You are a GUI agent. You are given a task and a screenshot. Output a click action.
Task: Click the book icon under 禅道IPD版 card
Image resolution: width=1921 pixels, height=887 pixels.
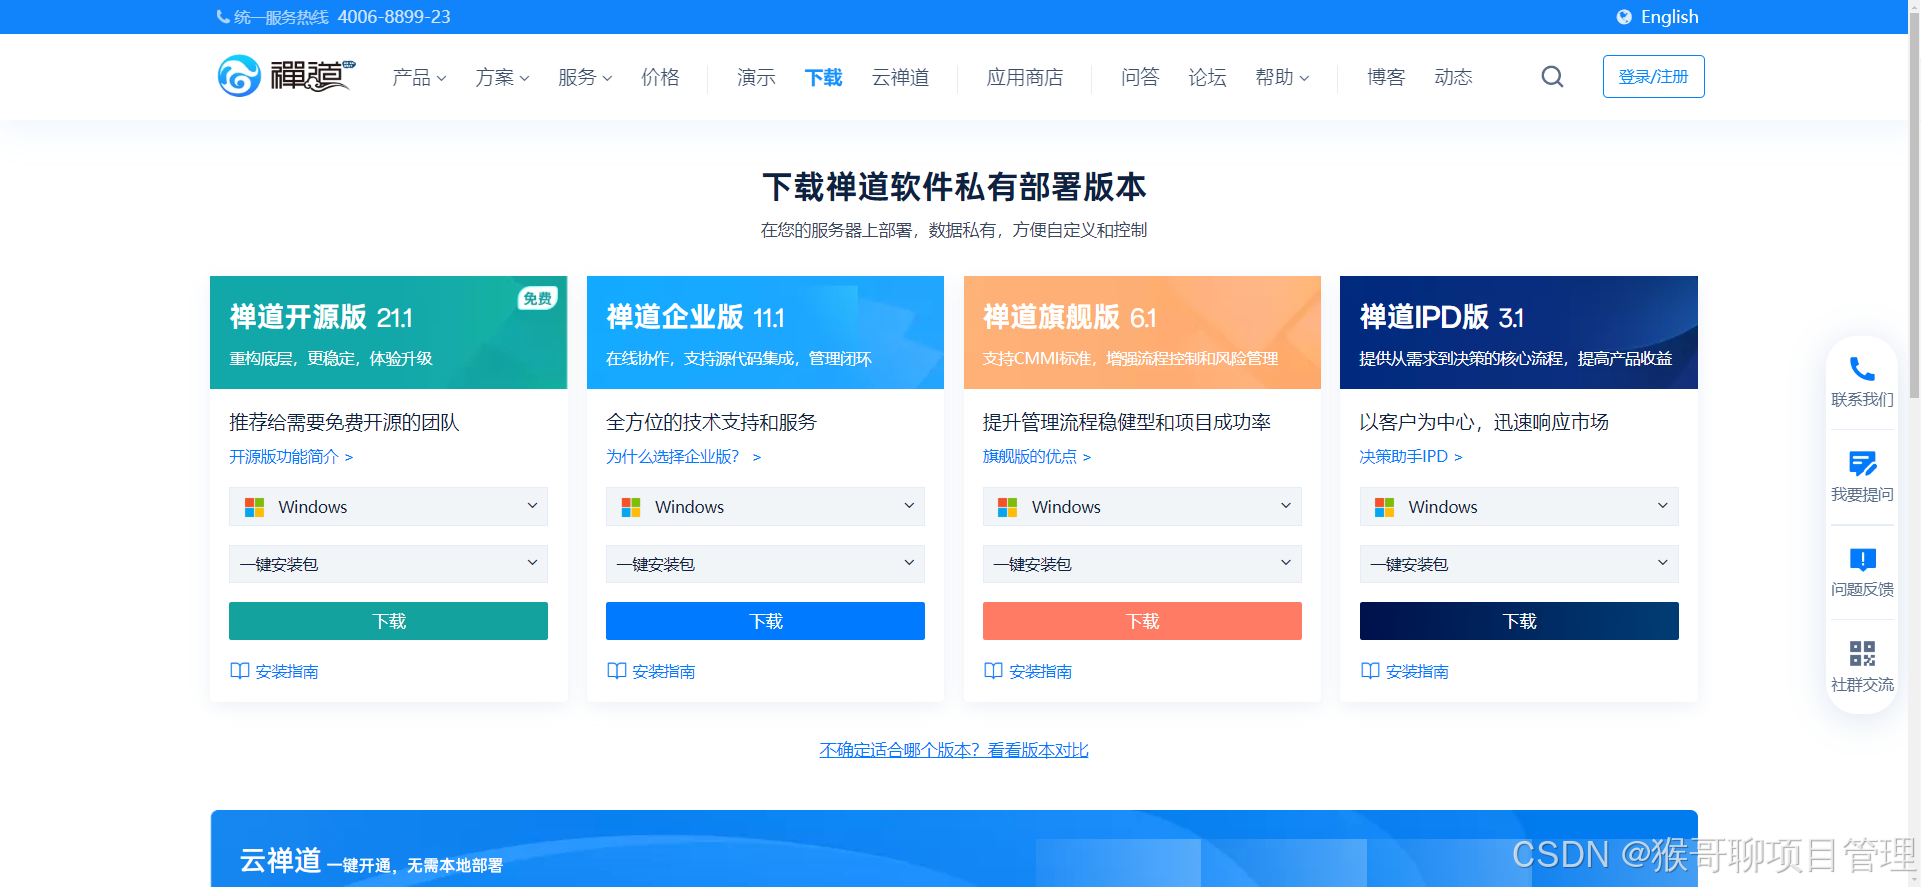coord(1370,671)
